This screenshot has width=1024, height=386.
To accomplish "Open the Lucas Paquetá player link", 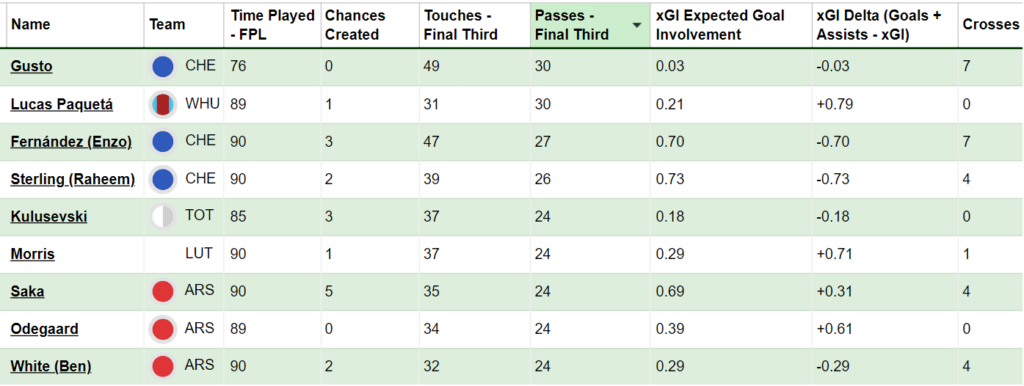I will click(61, 105).
